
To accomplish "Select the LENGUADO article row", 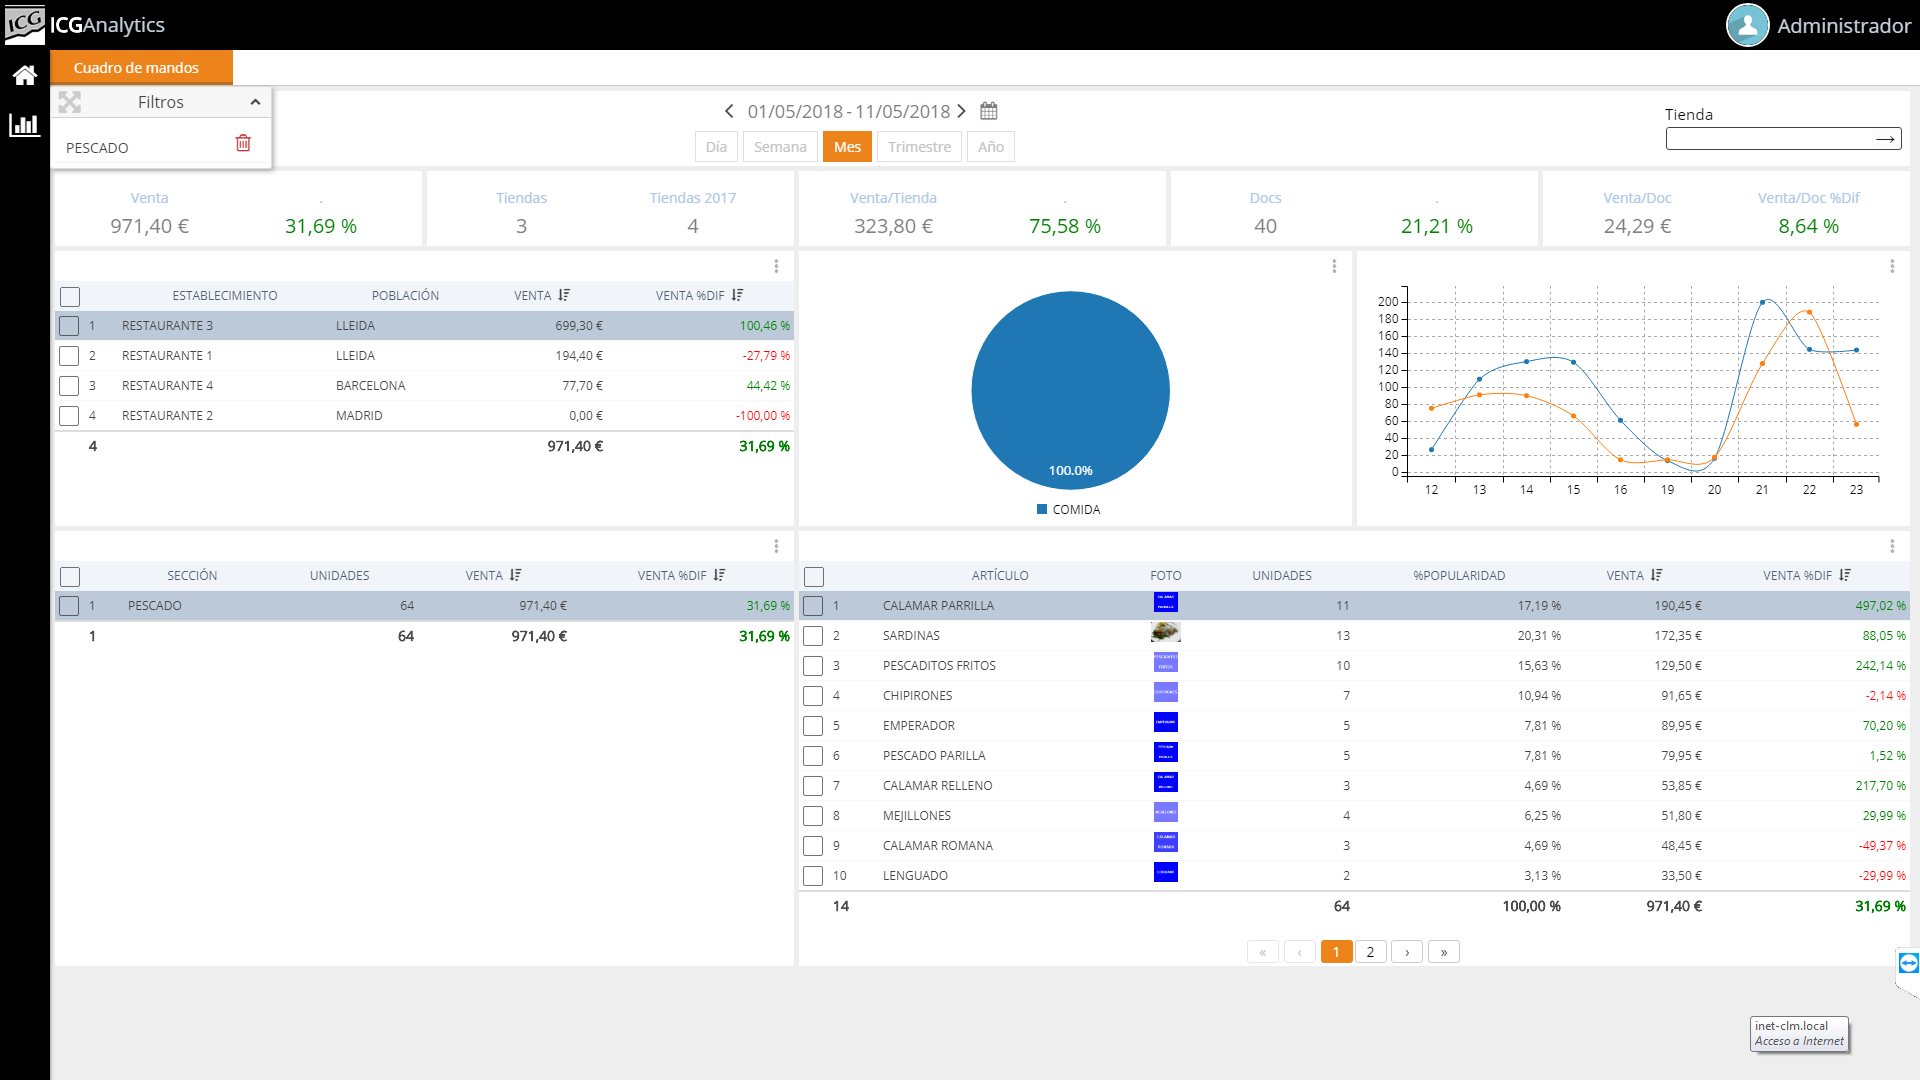I will click(x=1354, y=876).
